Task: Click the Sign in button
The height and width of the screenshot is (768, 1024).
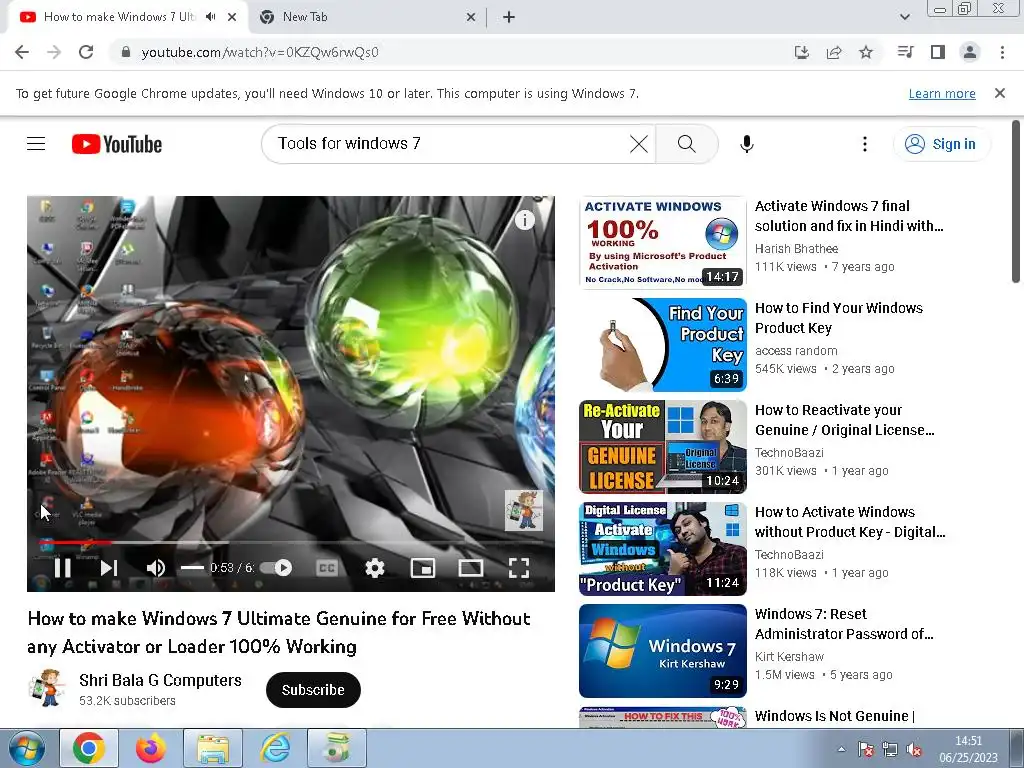Action: point(941,144)
